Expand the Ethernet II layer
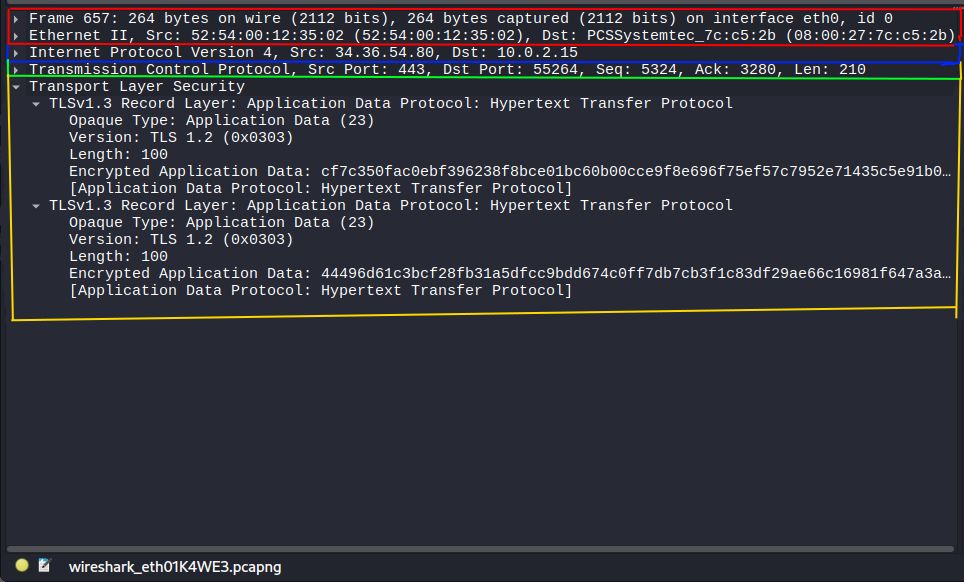Screen dimensions: 964x582 tap(17, 36)
